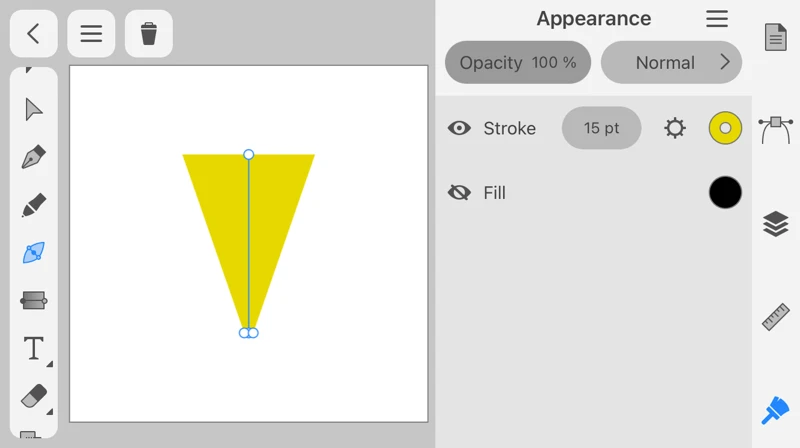Viewport: 800px width, 448px height.
Task: Choose the Pencil tool
Action: [34, 205]
